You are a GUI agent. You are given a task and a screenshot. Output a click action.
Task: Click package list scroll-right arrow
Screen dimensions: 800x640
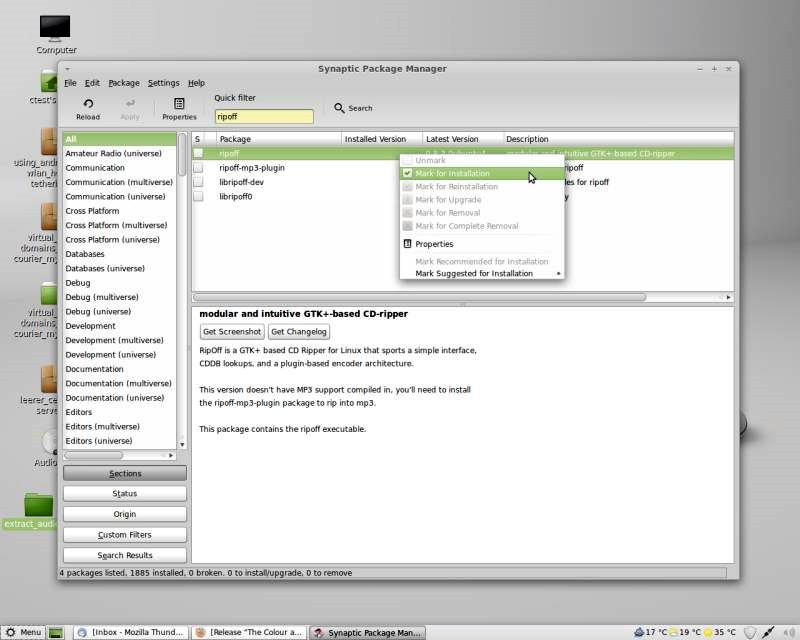tap(729, 297)
